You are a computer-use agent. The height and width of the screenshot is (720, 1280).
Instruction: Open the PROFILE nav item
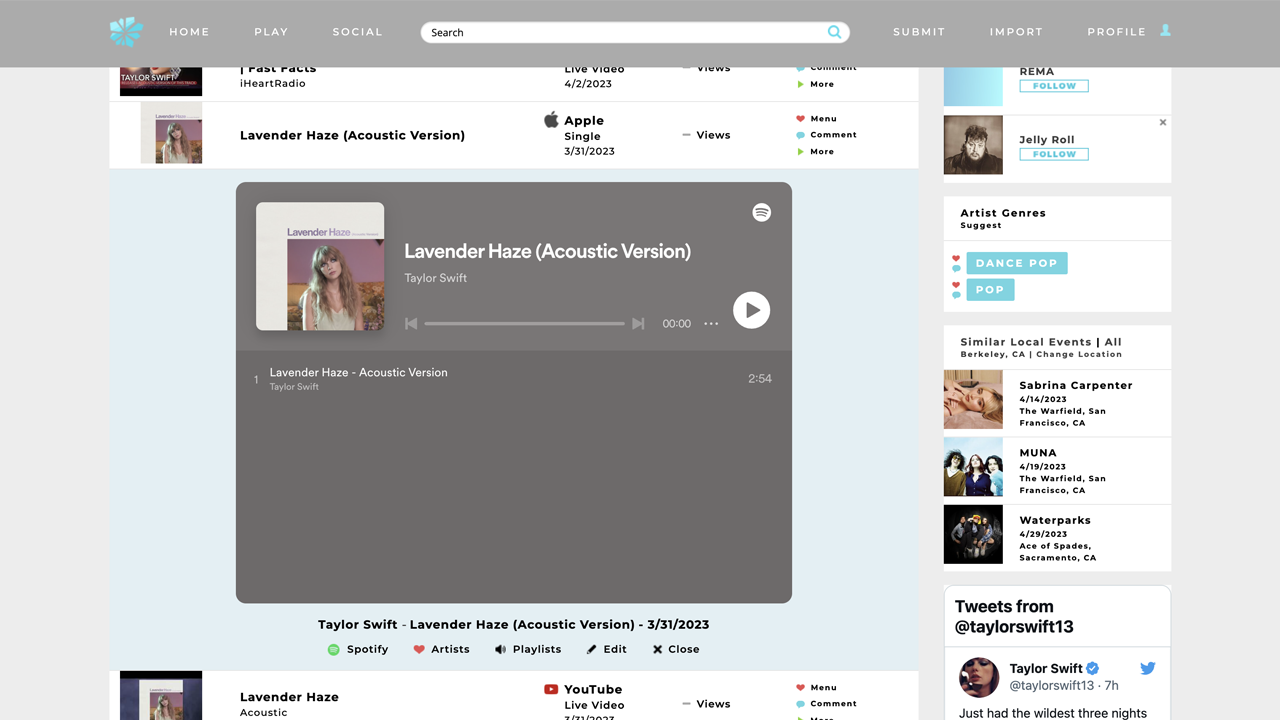pos(1116,32)
